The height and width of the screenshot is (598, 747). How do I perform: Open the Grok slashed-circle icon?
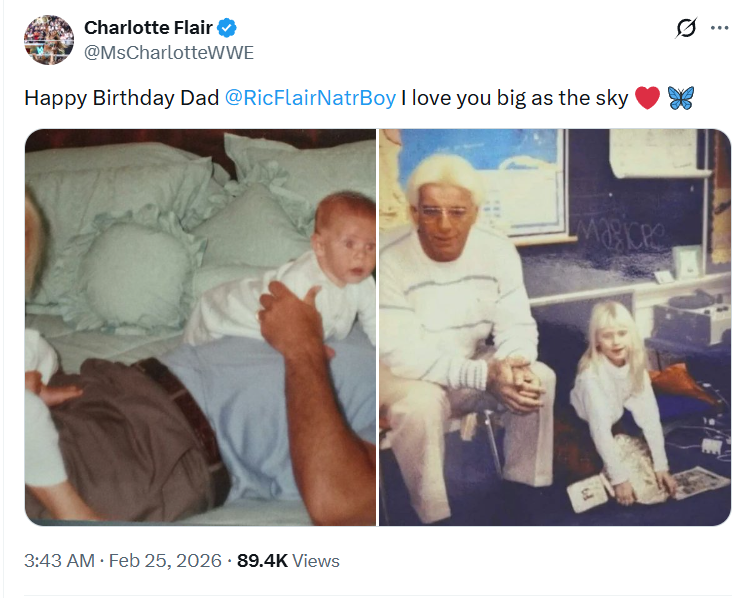coord(686,28)
